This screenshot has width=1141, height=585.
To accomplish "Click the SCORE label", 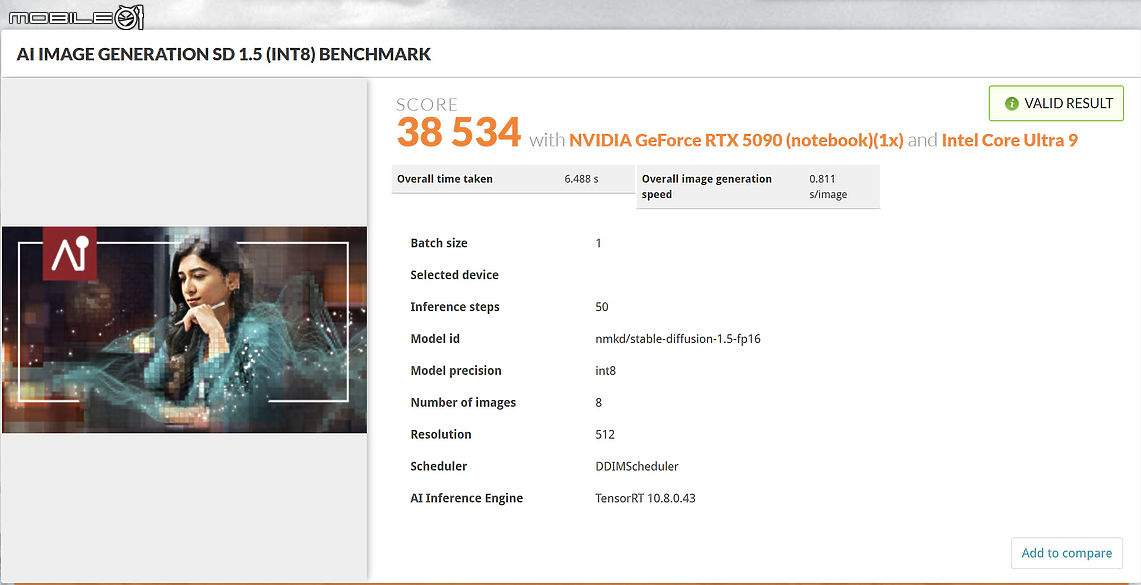I will coord(427,105).
